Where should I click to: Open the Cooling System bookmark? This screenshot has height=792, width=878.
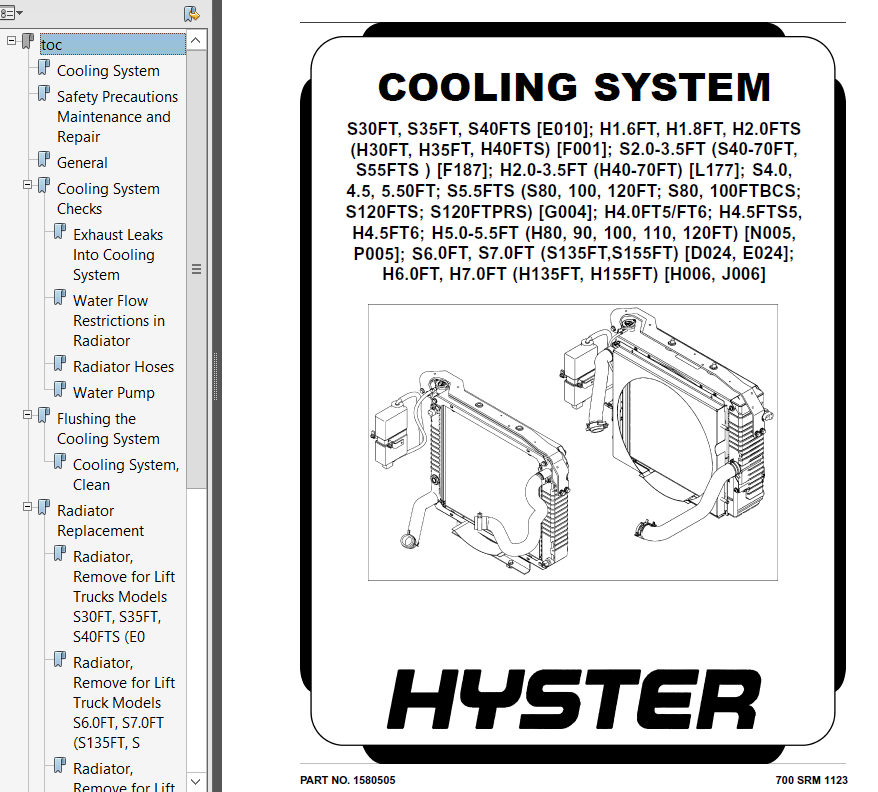coord(108,71)
